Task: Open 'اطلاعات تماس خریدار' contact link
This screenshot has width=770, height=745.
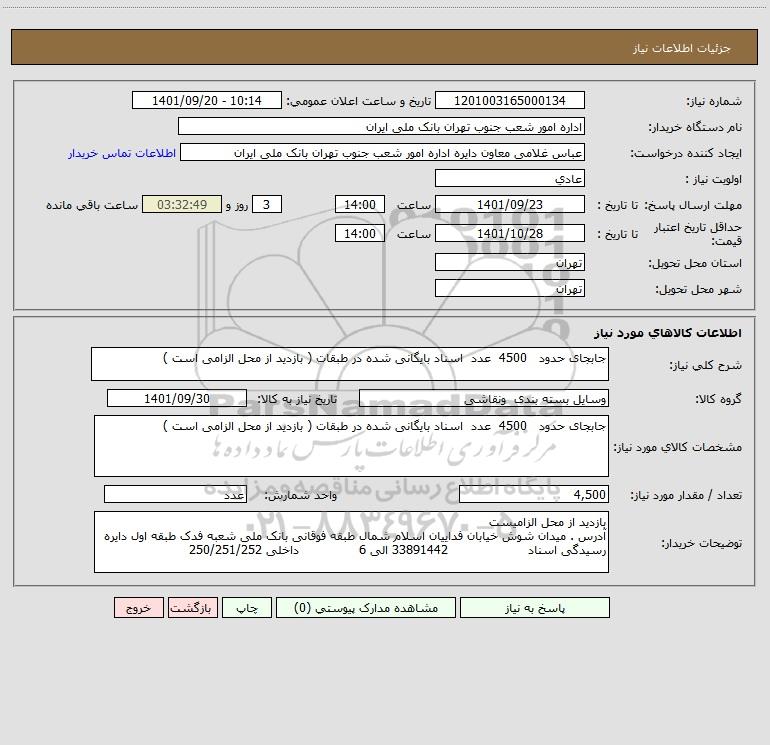Action: tap(122, 153)
